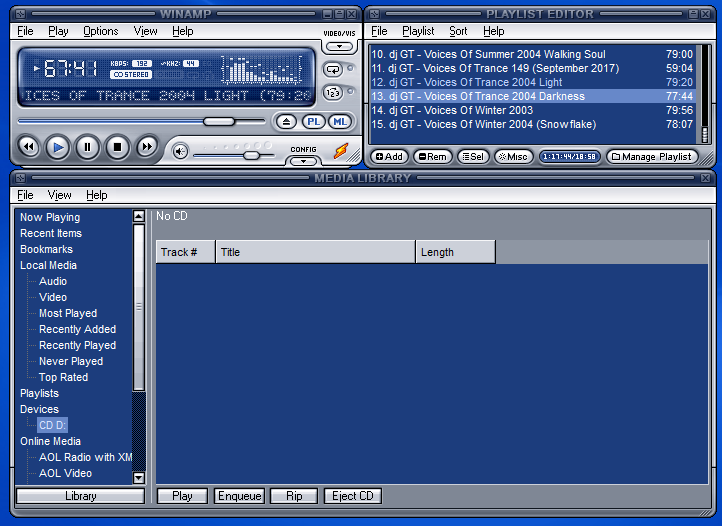
Task: Select Audio under Local Media
Action: (x=53, y=281)
